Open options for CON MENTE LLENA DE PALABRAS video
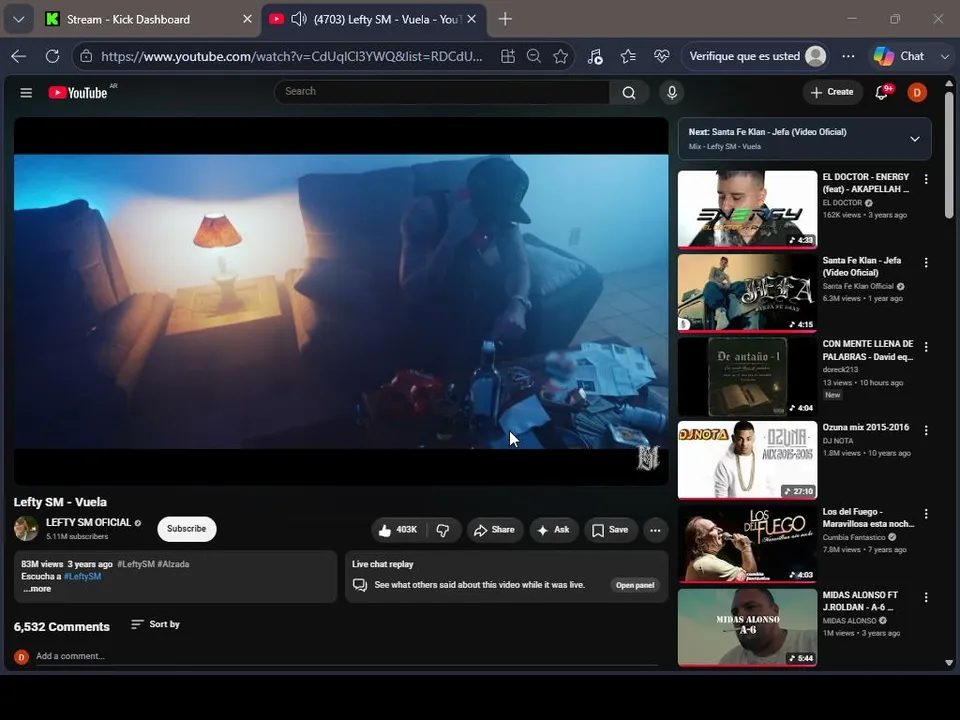960x720 pixels. (x=926, y=347)
